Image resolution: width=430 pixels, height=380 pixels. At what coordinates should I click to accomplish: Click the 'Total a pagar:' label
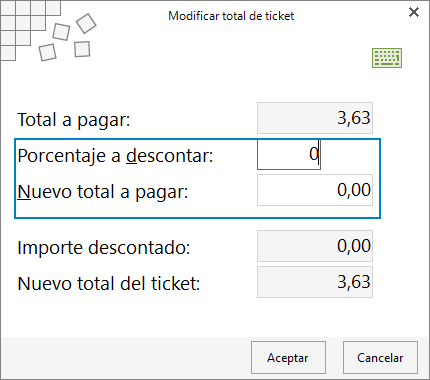point(74,119)
